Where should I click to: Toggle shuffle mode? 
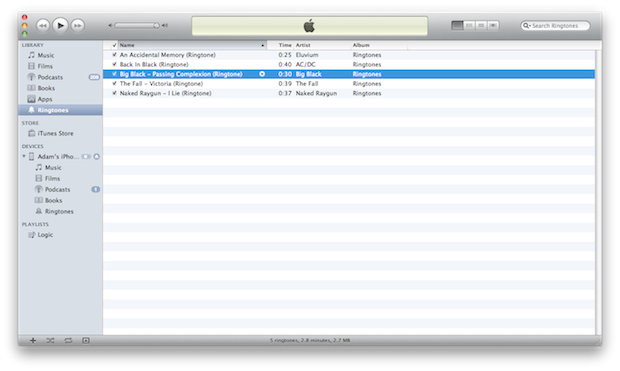click(x=50, y=341)
